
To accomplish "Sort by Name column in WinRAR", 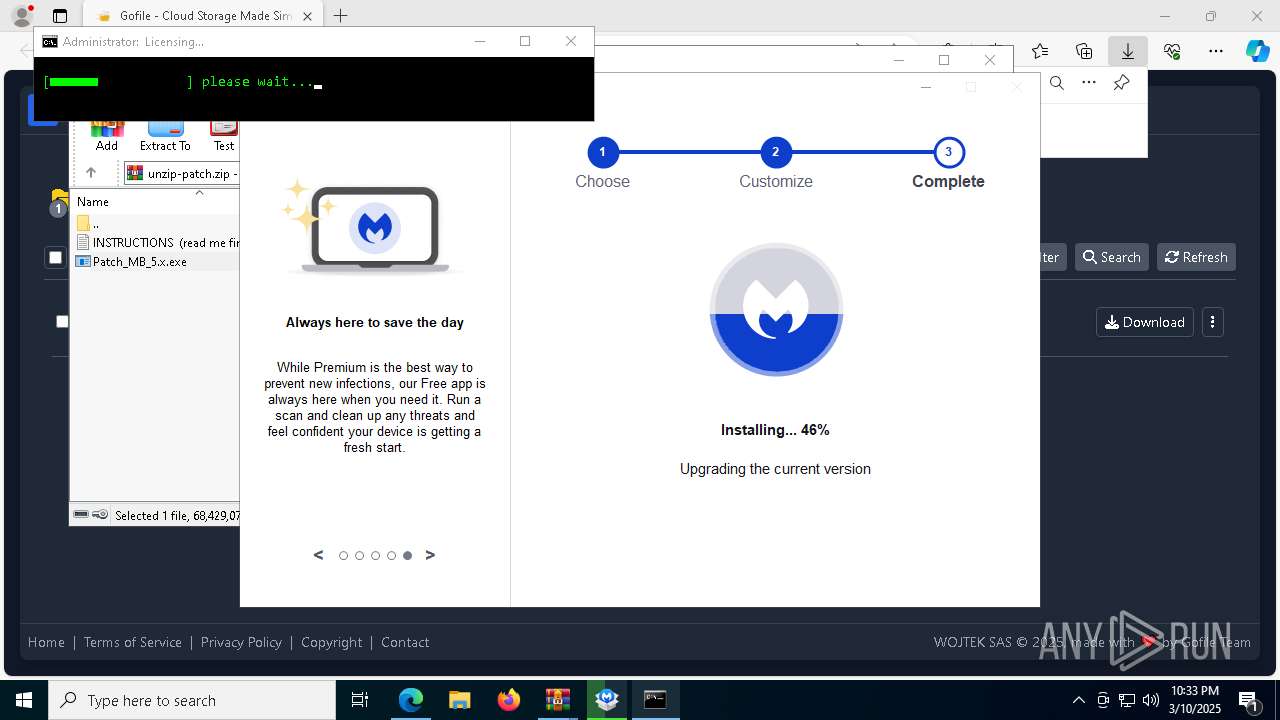I will click(93, 201).
